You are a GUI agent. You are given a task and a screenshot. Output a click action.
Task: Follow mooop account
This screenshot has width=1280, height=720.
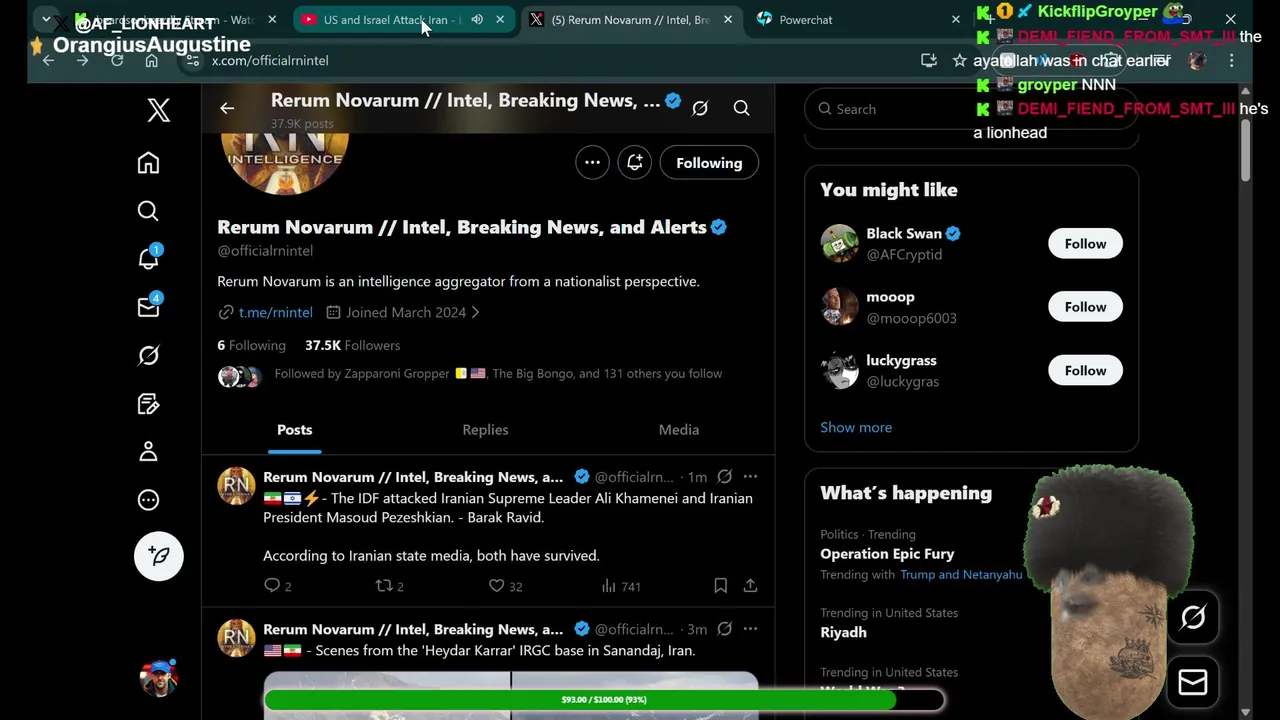click(1085, 307)
